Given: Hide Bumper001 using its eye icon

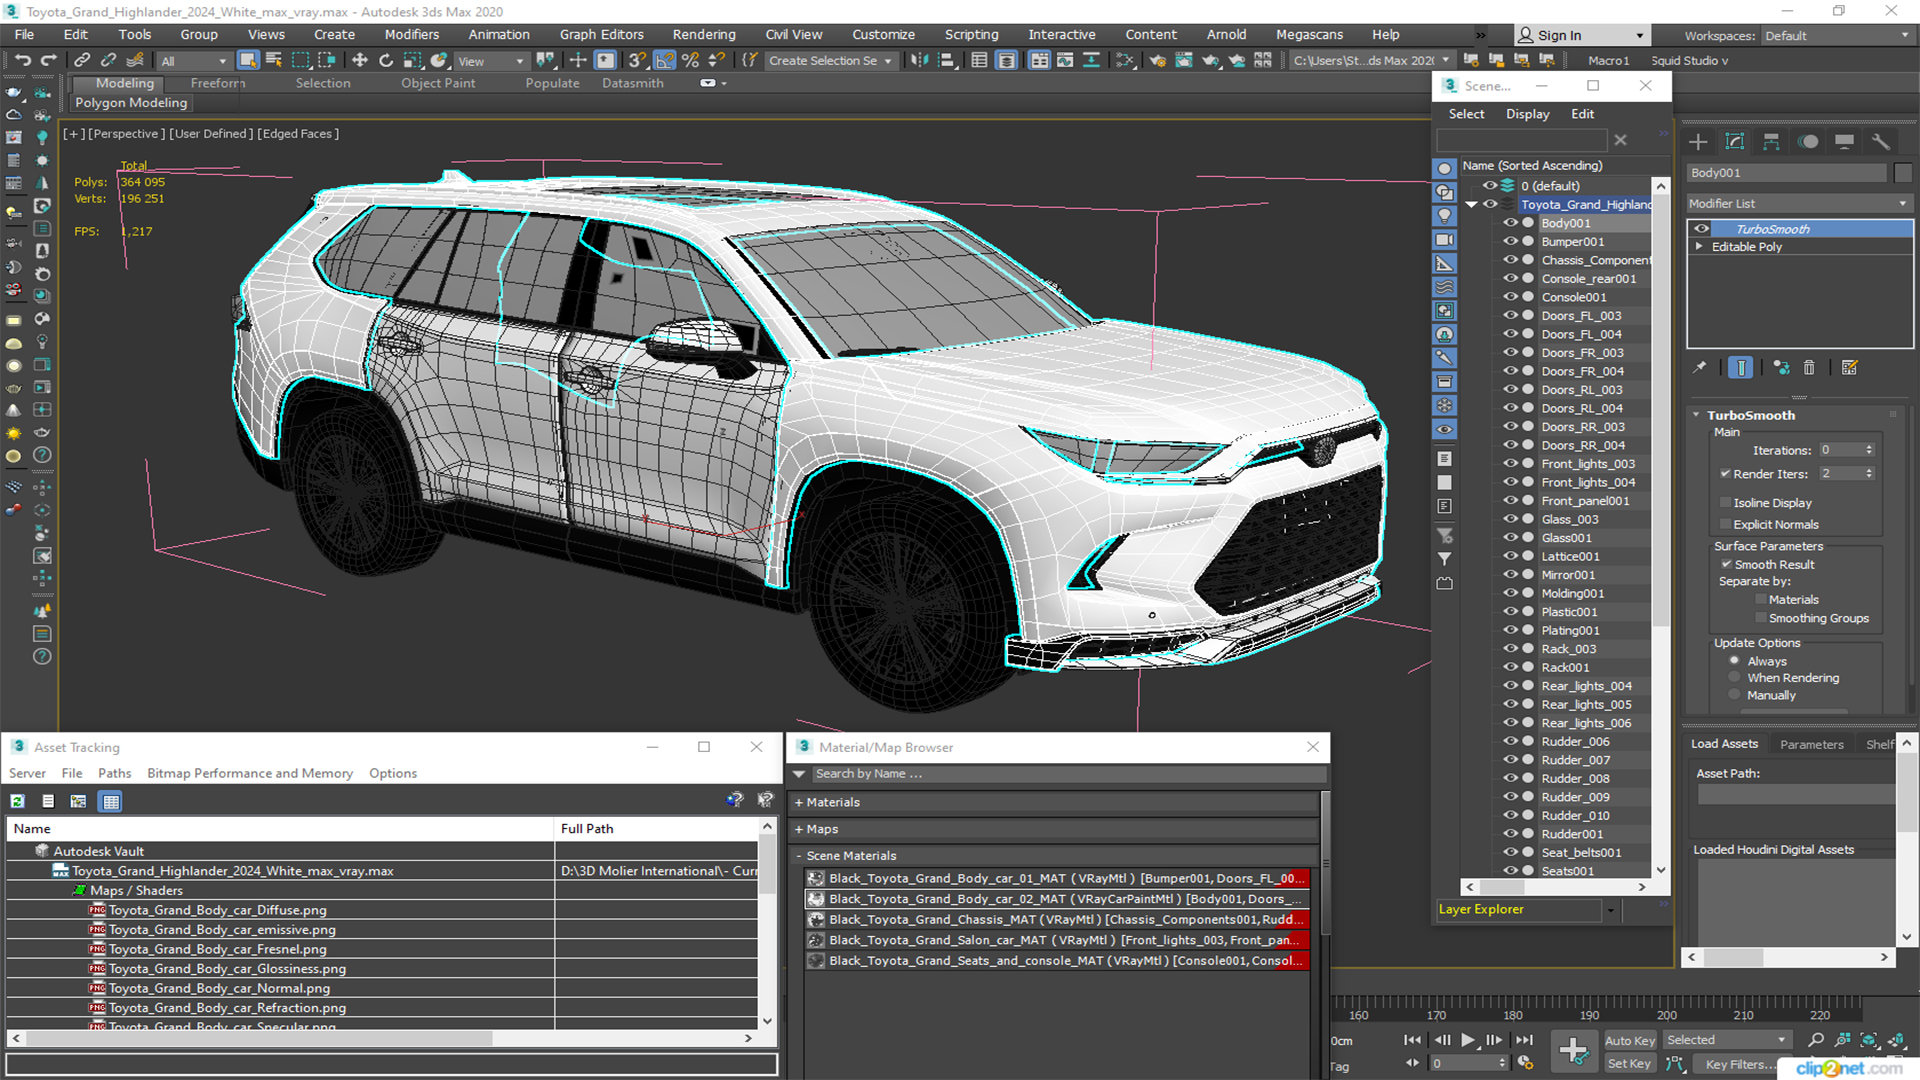Looking at the screenshot, I should tap(1510, 242).
